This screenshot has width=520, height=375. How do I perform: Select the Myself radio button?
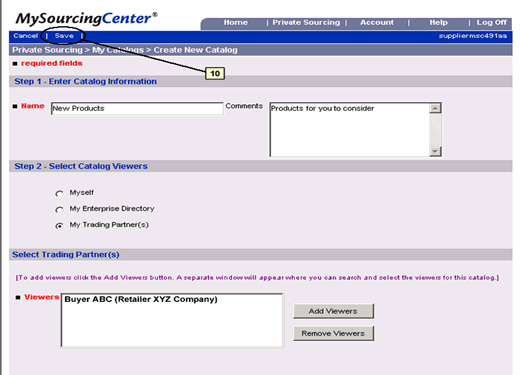59,193
